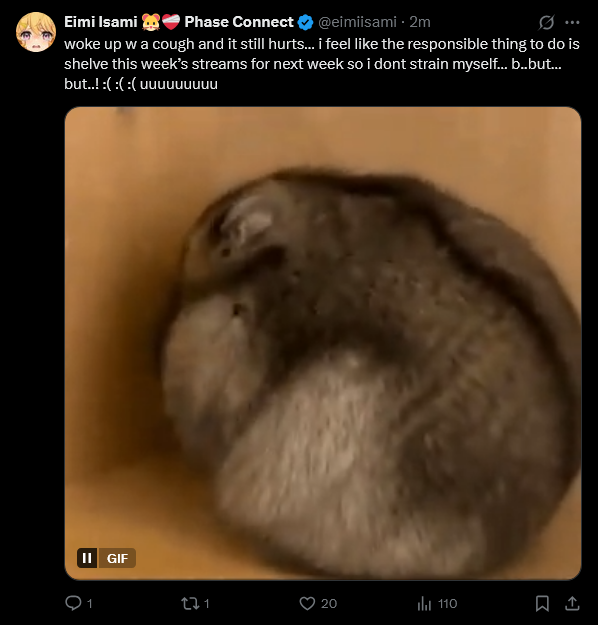Click the share upload-arrow icon
Screen dimensions: 598x625
pos(572,603)
